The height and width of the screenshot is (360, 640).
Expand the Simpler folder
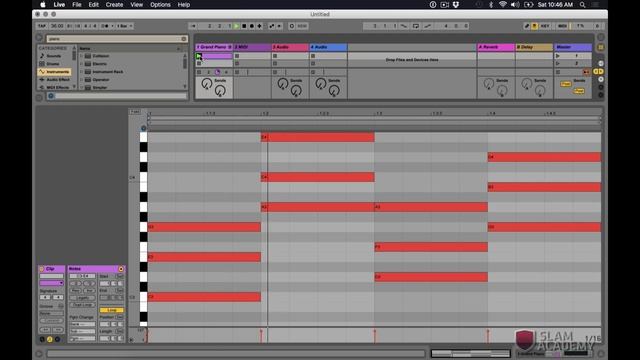coord(82,87)
